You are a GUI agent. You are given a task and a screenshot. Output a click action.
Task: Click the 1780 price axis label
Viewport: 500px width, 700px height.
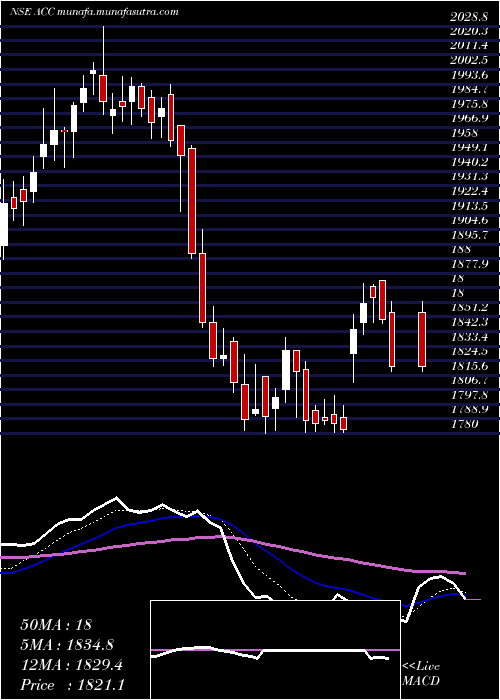click(465, 424)
